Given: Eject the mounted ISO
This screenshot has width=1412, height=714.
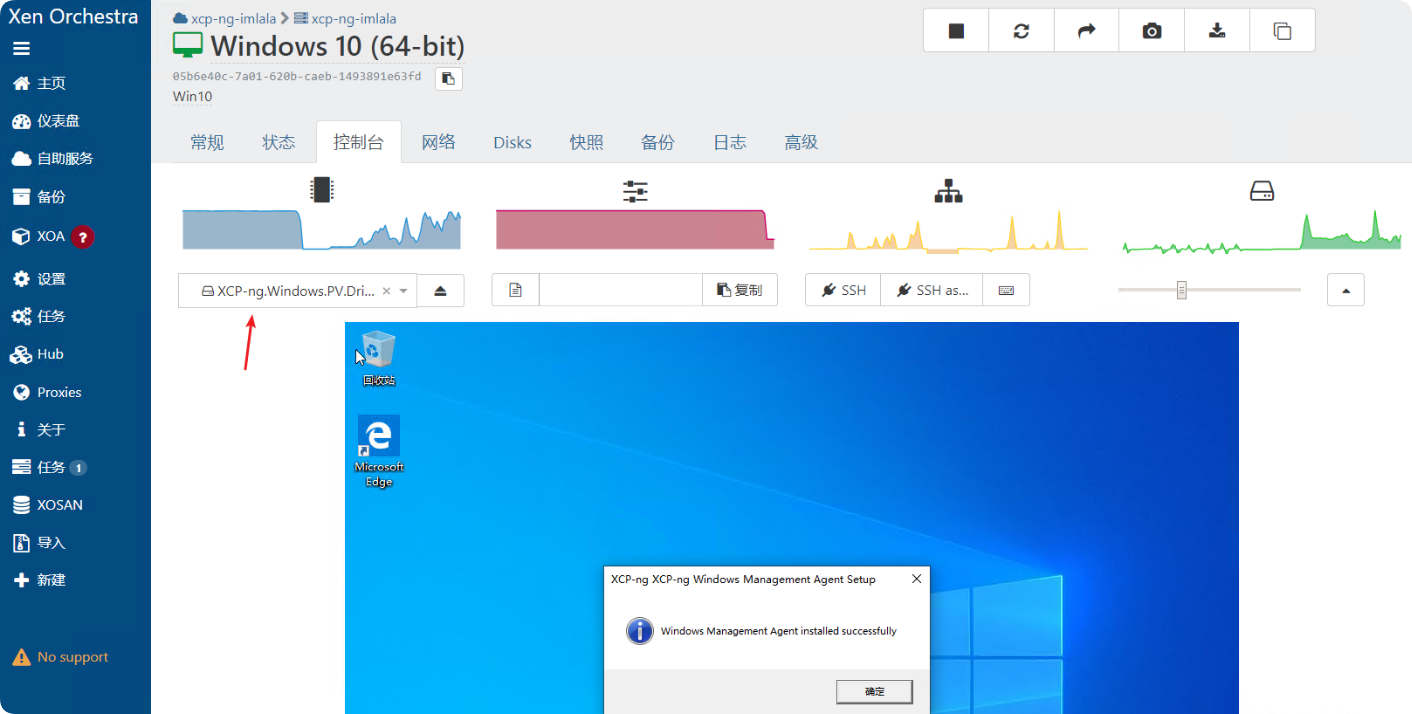Looking at the screenshot, I should tap(441, 290).
